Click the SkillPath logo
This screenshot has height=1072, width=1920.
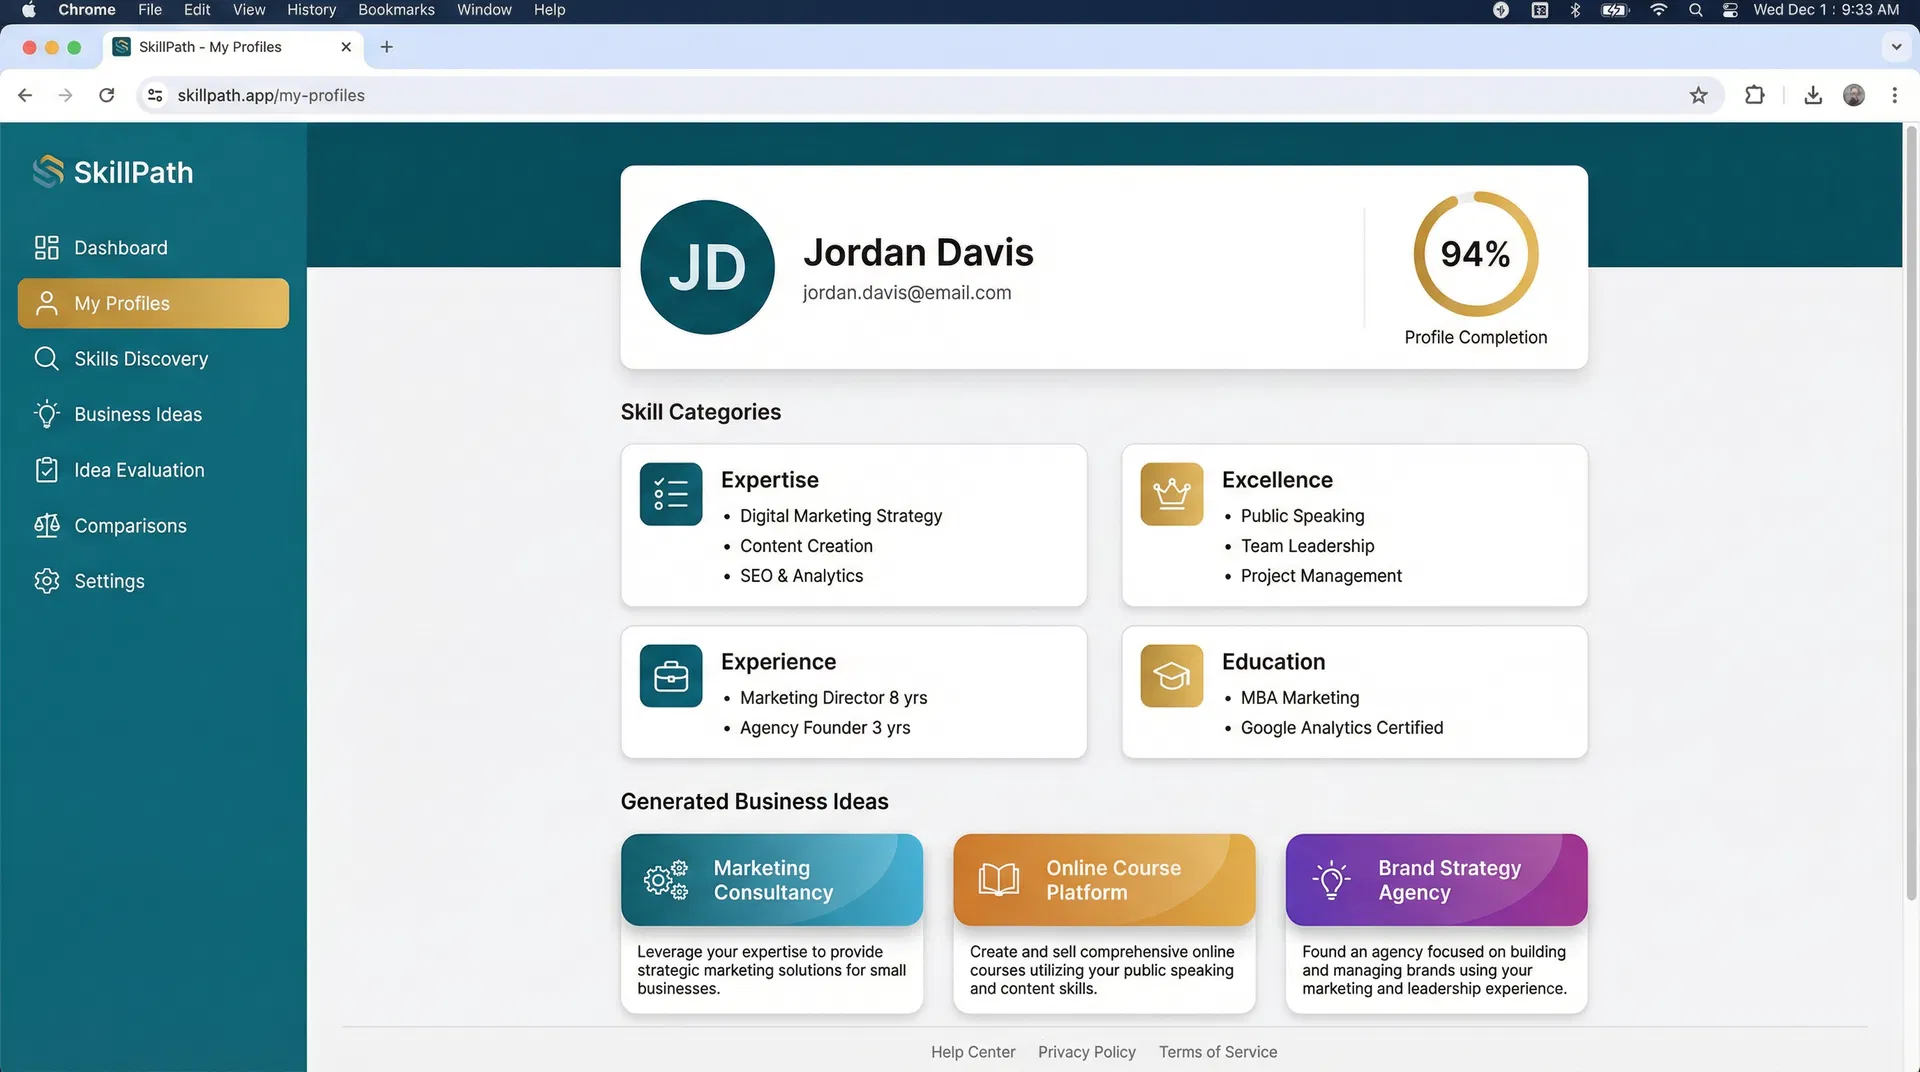tap(112, 171)
